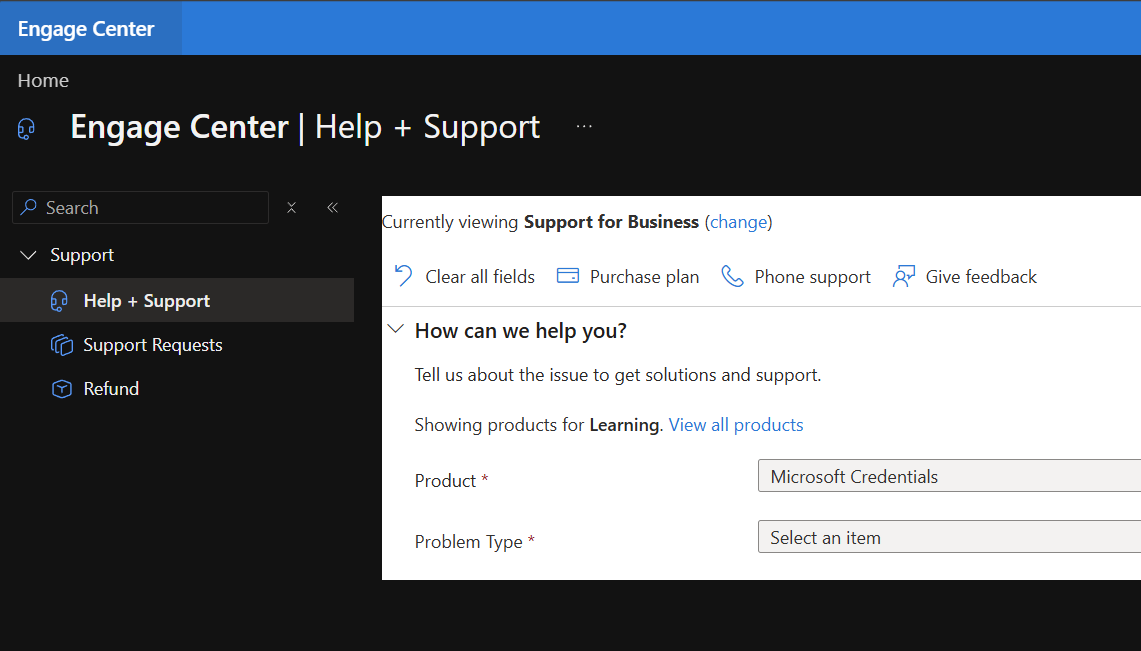Click the Support Requests stacked pages icon
This screenshot has width=1141, height=651.
[62, 345]
